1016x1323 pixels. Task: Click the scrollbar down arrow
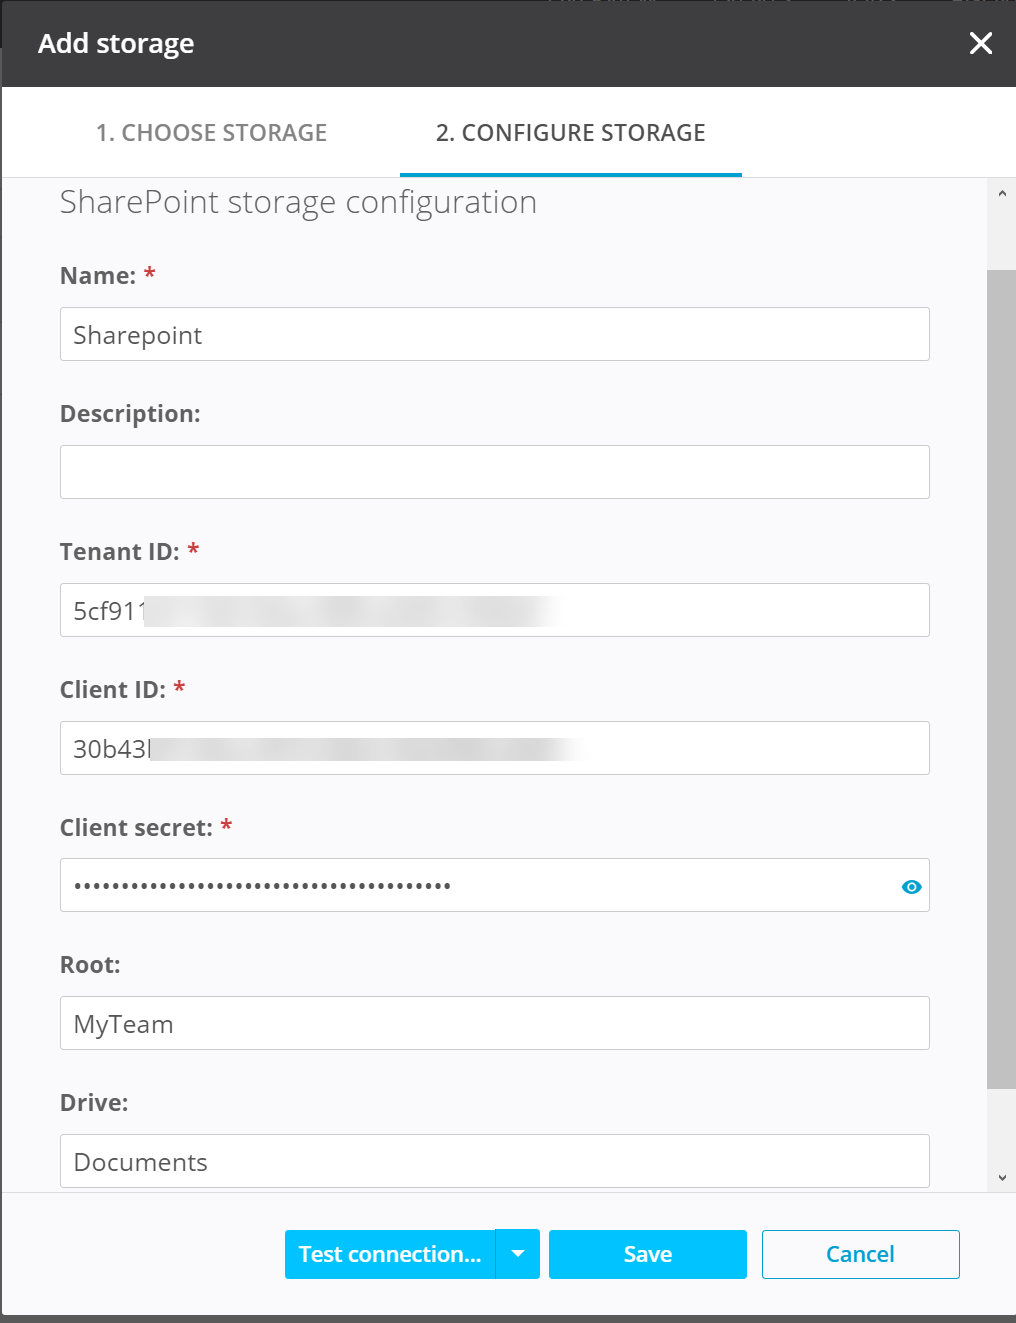[1003, 1179]
